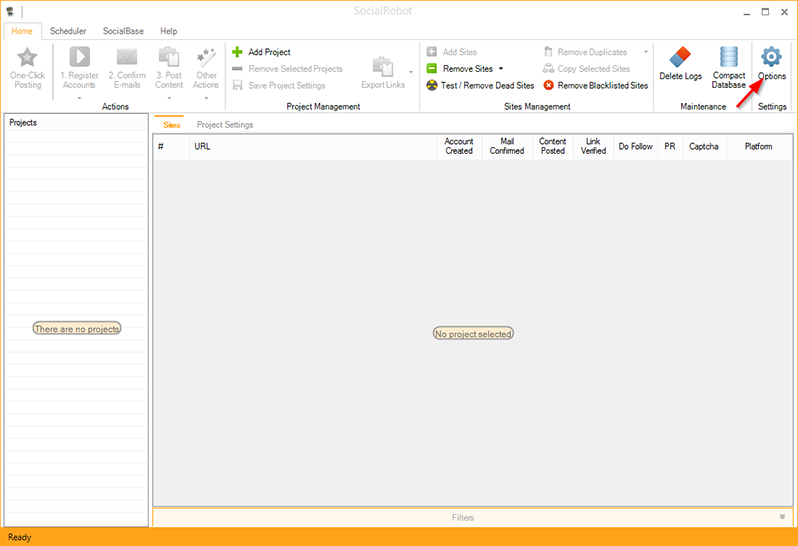Image resolution: width=798 pixels, height=546 pixels.
Task: Click the One-Click Posting star icon
Action: pos(27,57)
